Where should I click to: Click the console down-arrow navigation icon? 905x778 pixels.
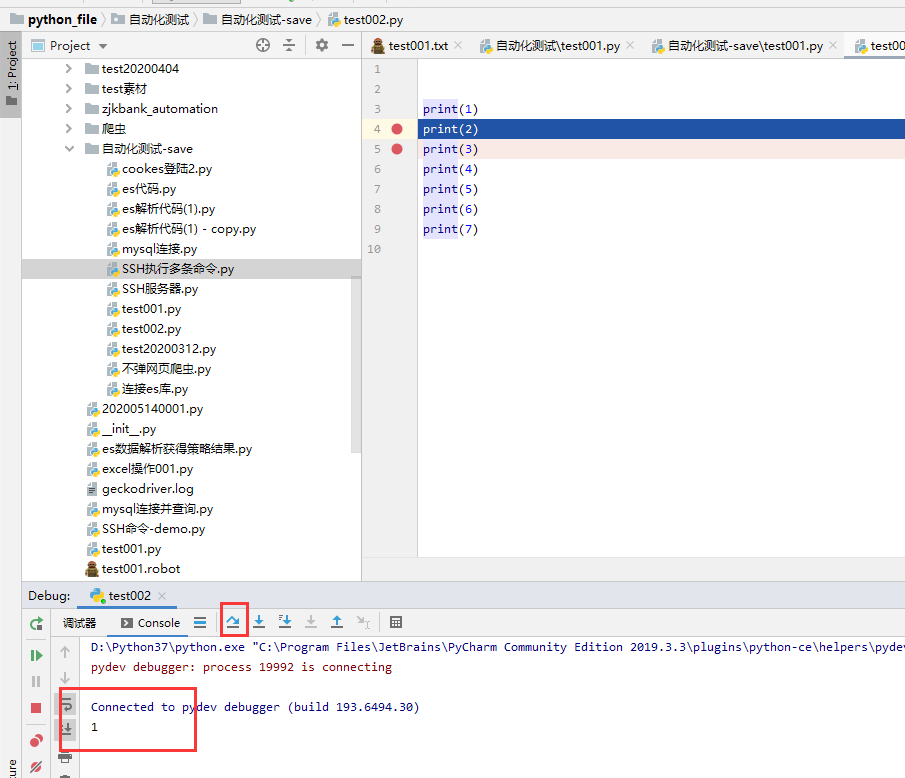pos(65,678)
